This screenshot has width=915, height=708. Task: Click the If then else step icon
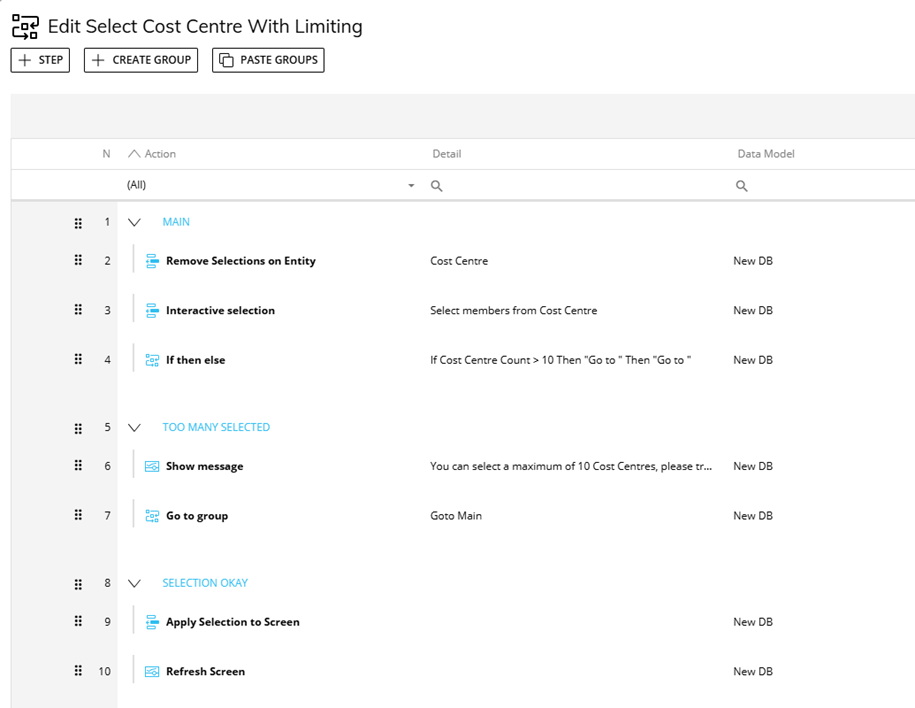point(152,360)
